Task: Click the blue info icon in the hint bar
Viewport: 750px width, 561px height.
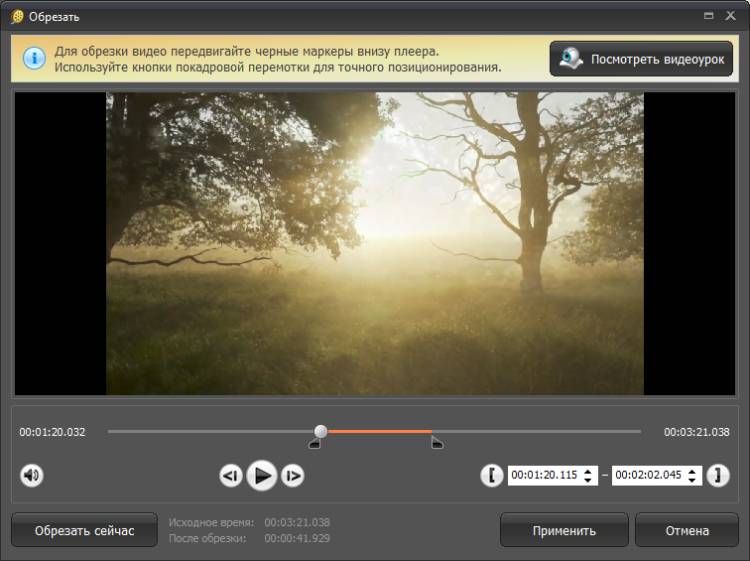Action: 34,58
